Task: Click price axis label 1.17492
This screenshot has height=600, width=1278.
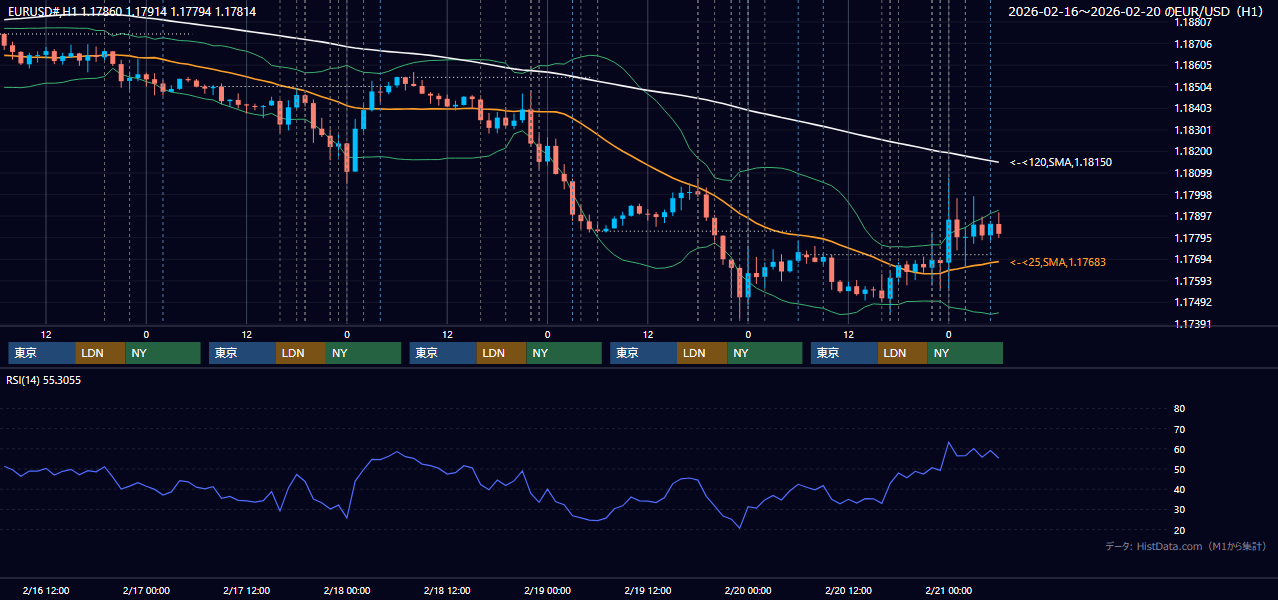Action: click(1193, 302)
